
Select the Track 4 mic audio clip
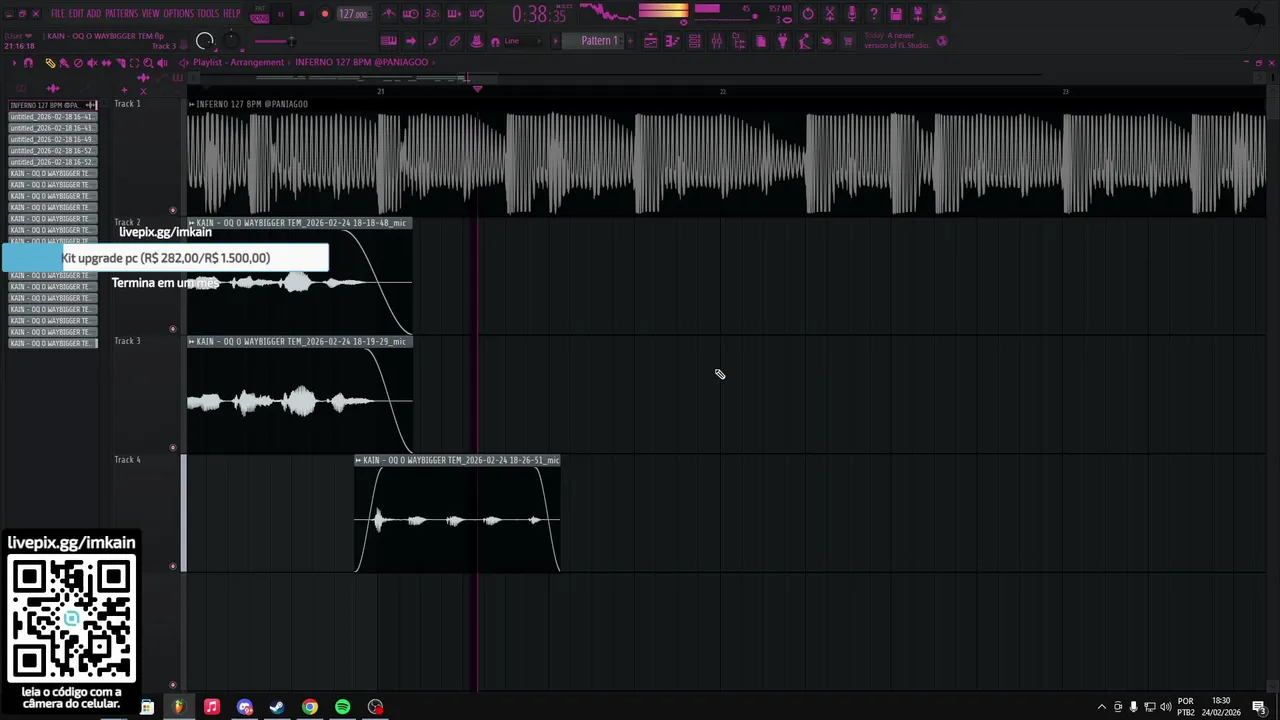[457, 515]
